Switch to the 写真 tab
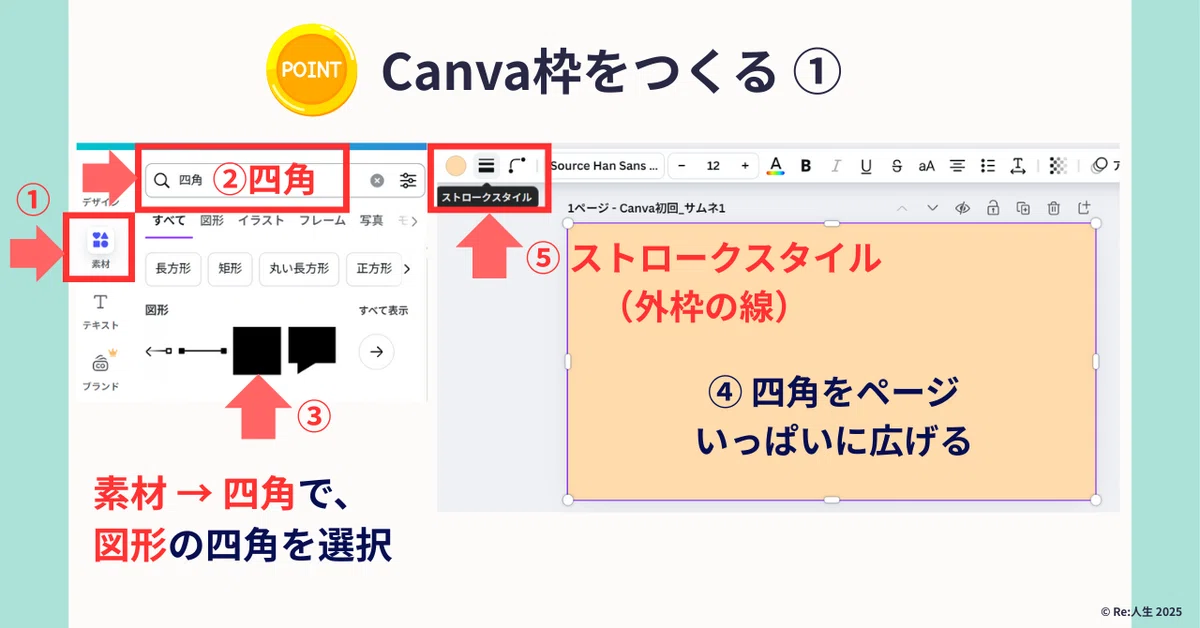The height and width of the screenshot is (628, 1200). tap(371, 220)
